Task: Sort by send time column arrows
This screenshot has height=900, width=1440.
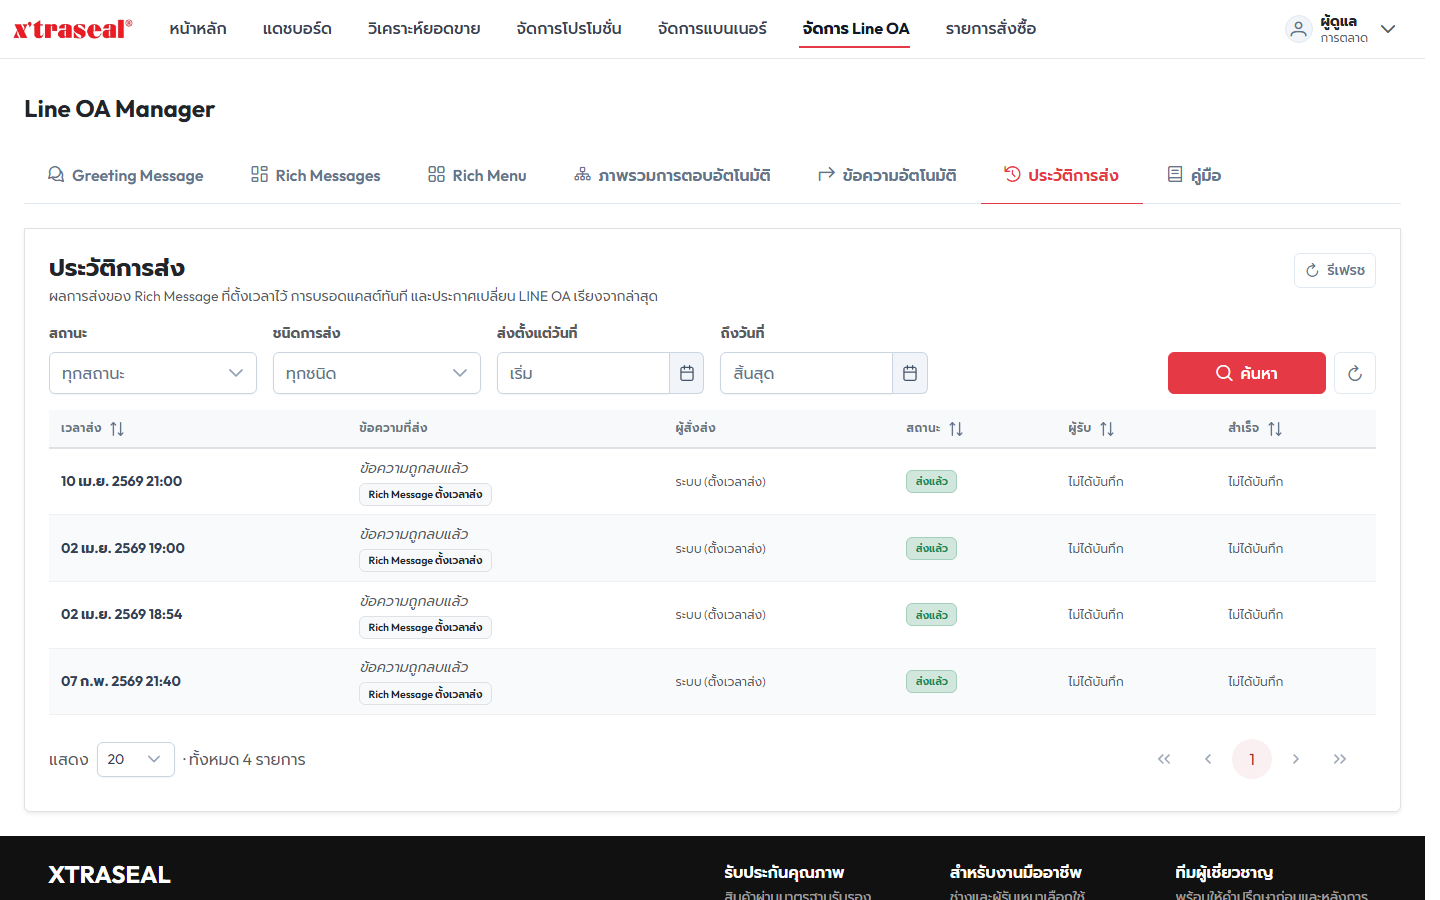Action: pyautogui.click(x=117, y=428)
